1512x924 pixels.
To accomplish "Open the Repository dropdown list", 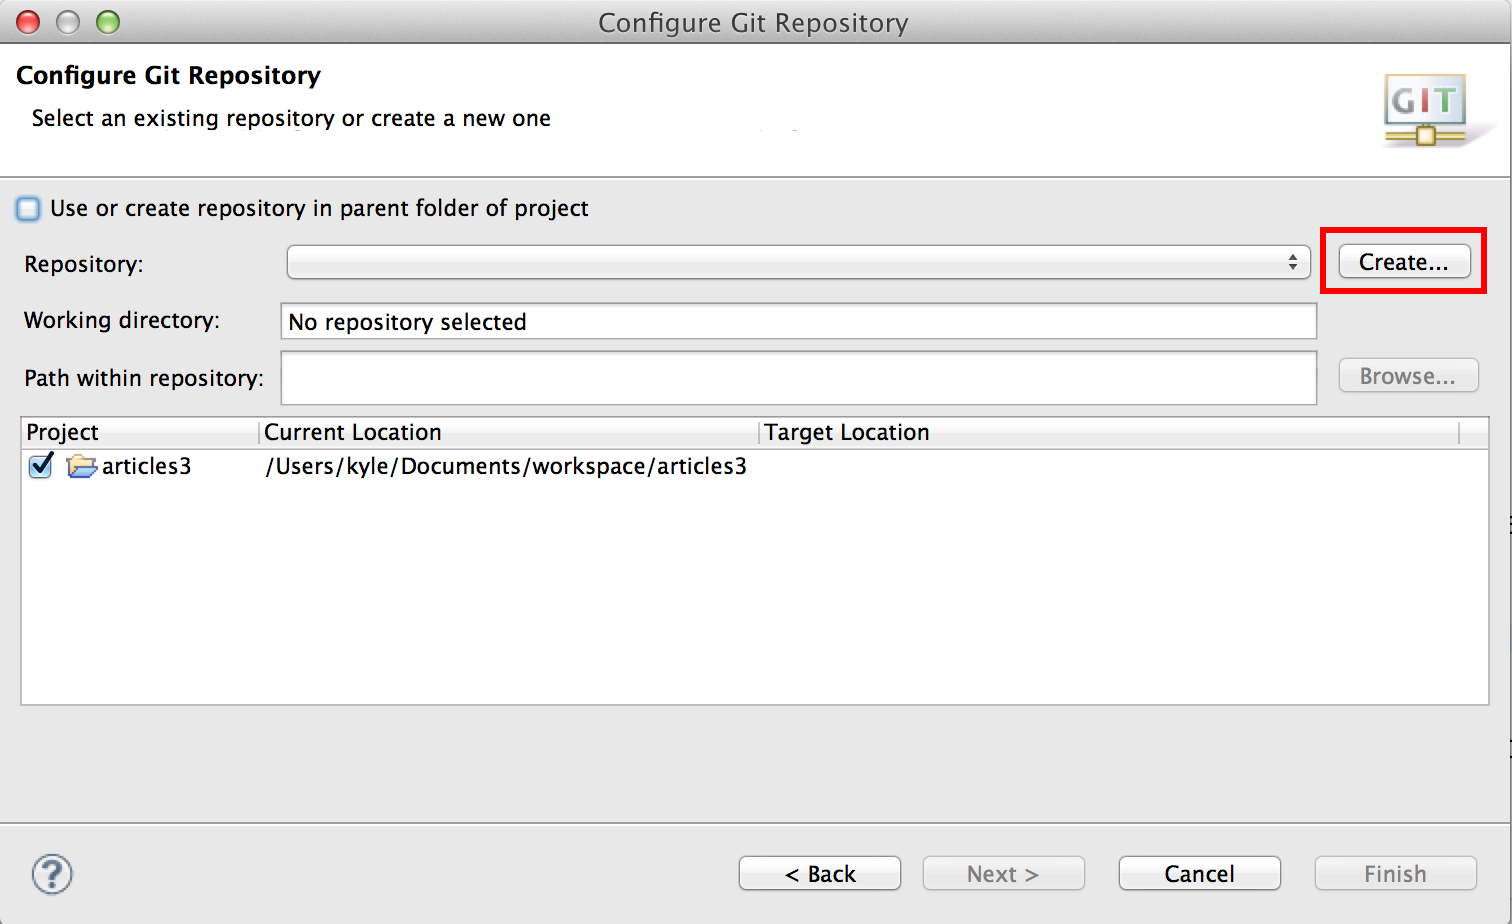I will click(x=798, y=262).
